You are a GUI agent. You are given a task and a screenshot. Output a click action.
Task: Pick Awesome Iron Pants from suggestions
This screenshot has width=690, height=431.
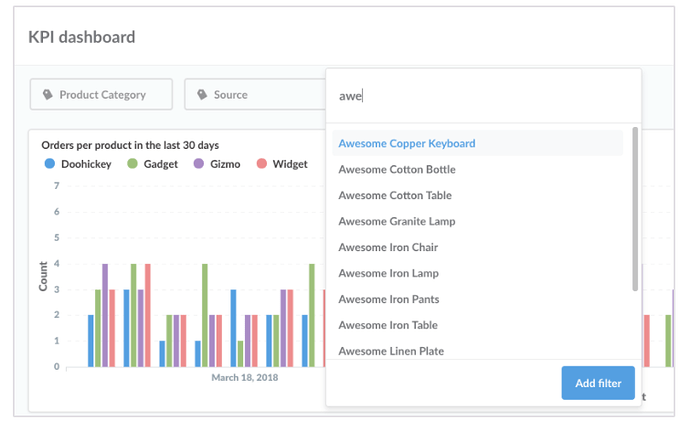point(389,299)
